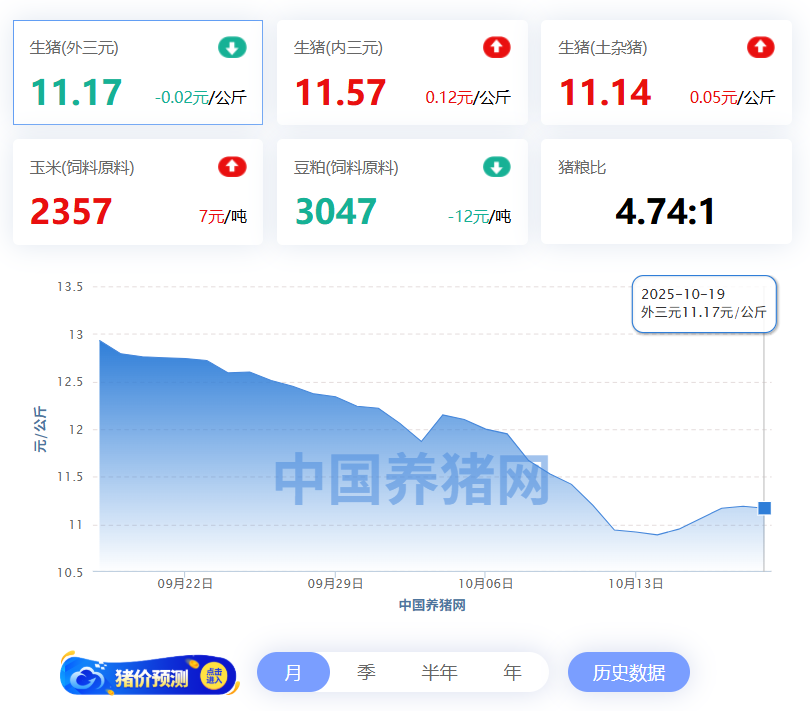Click the red up arrow on 生猪(内三元) card
This screenshot has height=711, width=810.
click(x=496, y=47)
